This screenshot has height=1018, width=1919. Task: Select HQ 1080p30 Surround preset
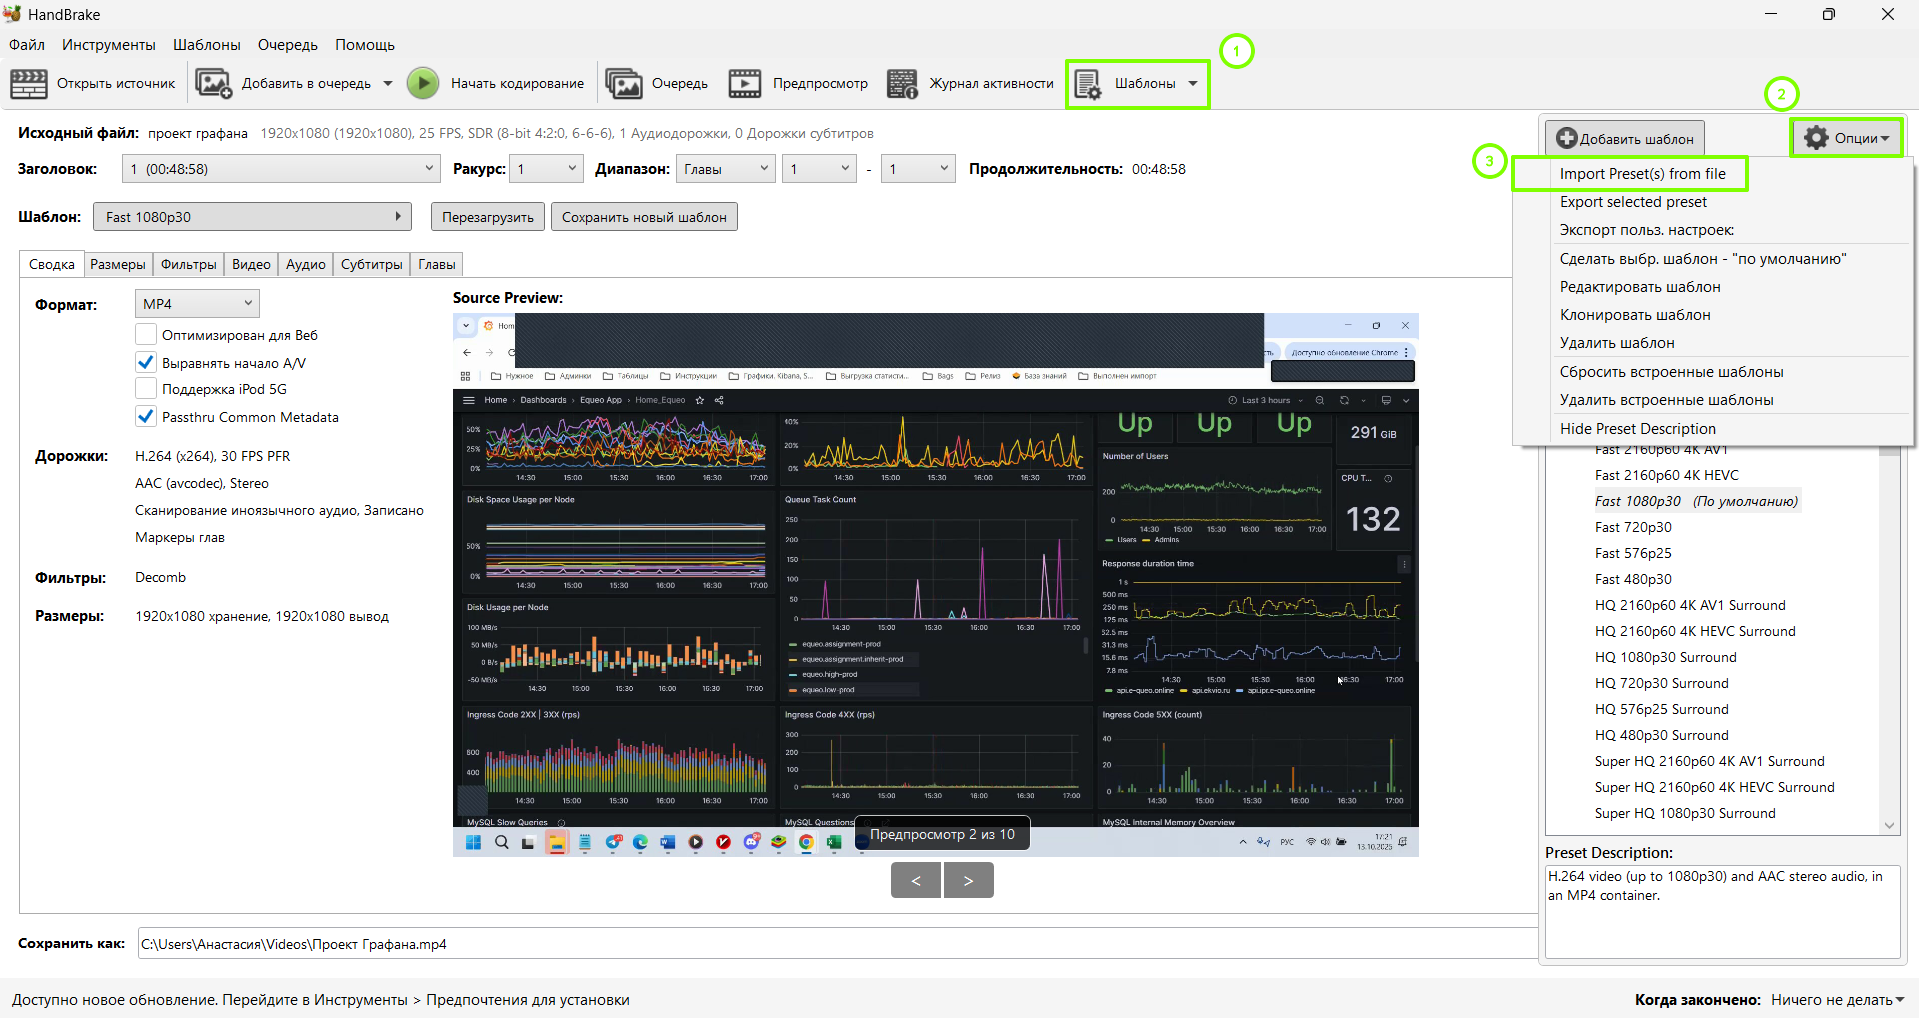pos(1665,657)
